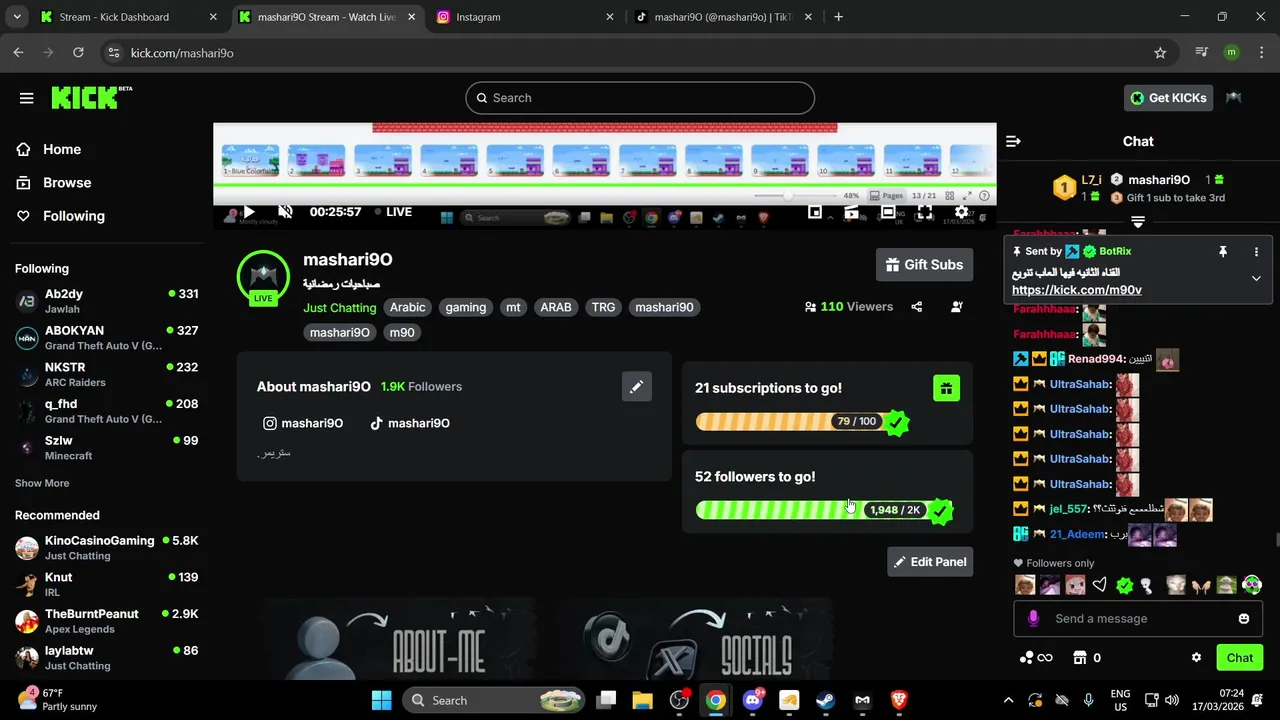The width and height of the screenshot is (1280, 720).
Task: Open mashari9O Instagram link
Action: [303, 423]
